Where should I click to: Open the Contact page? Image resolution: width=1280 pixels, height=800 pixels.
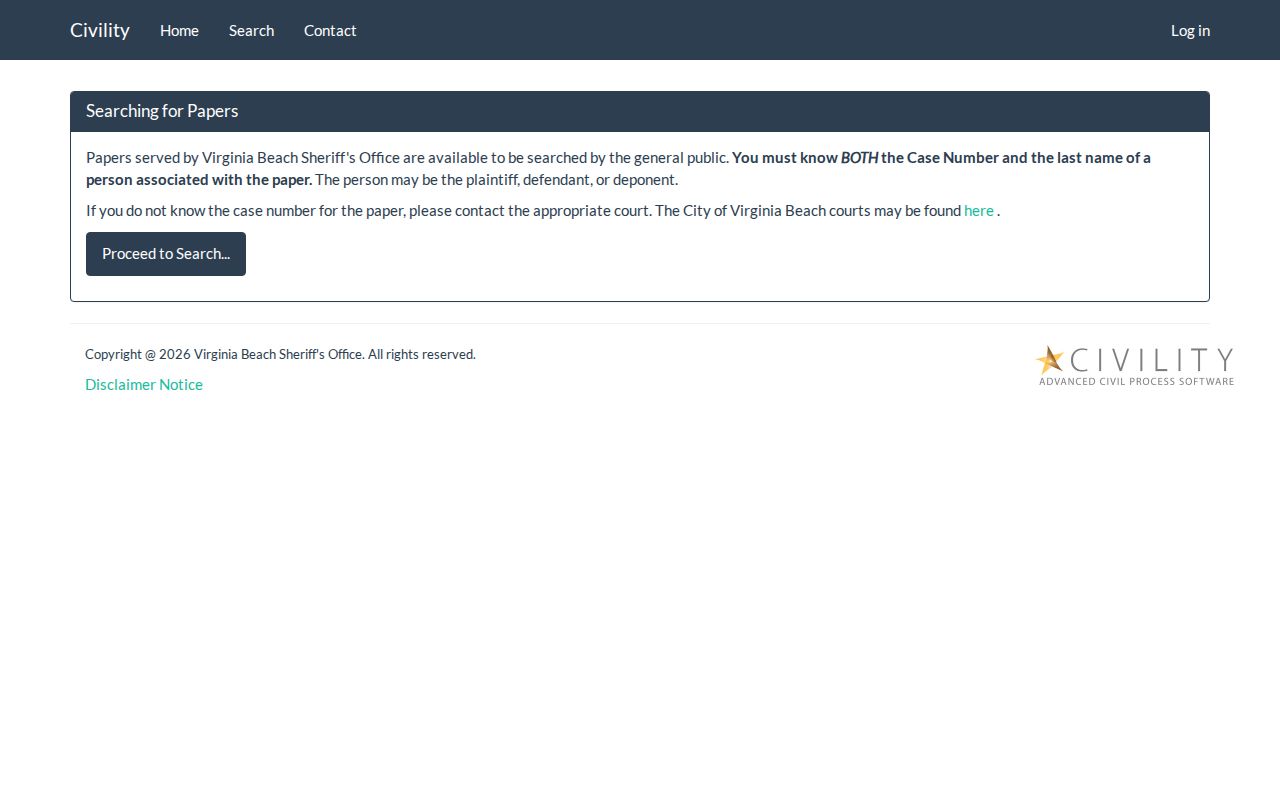(330, 30)
